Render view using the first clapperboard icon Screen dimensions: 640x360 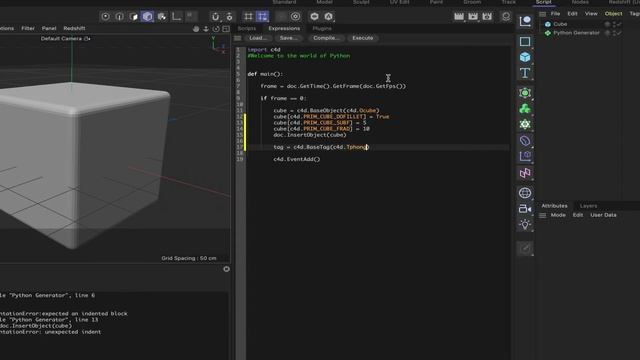point(459,16)
